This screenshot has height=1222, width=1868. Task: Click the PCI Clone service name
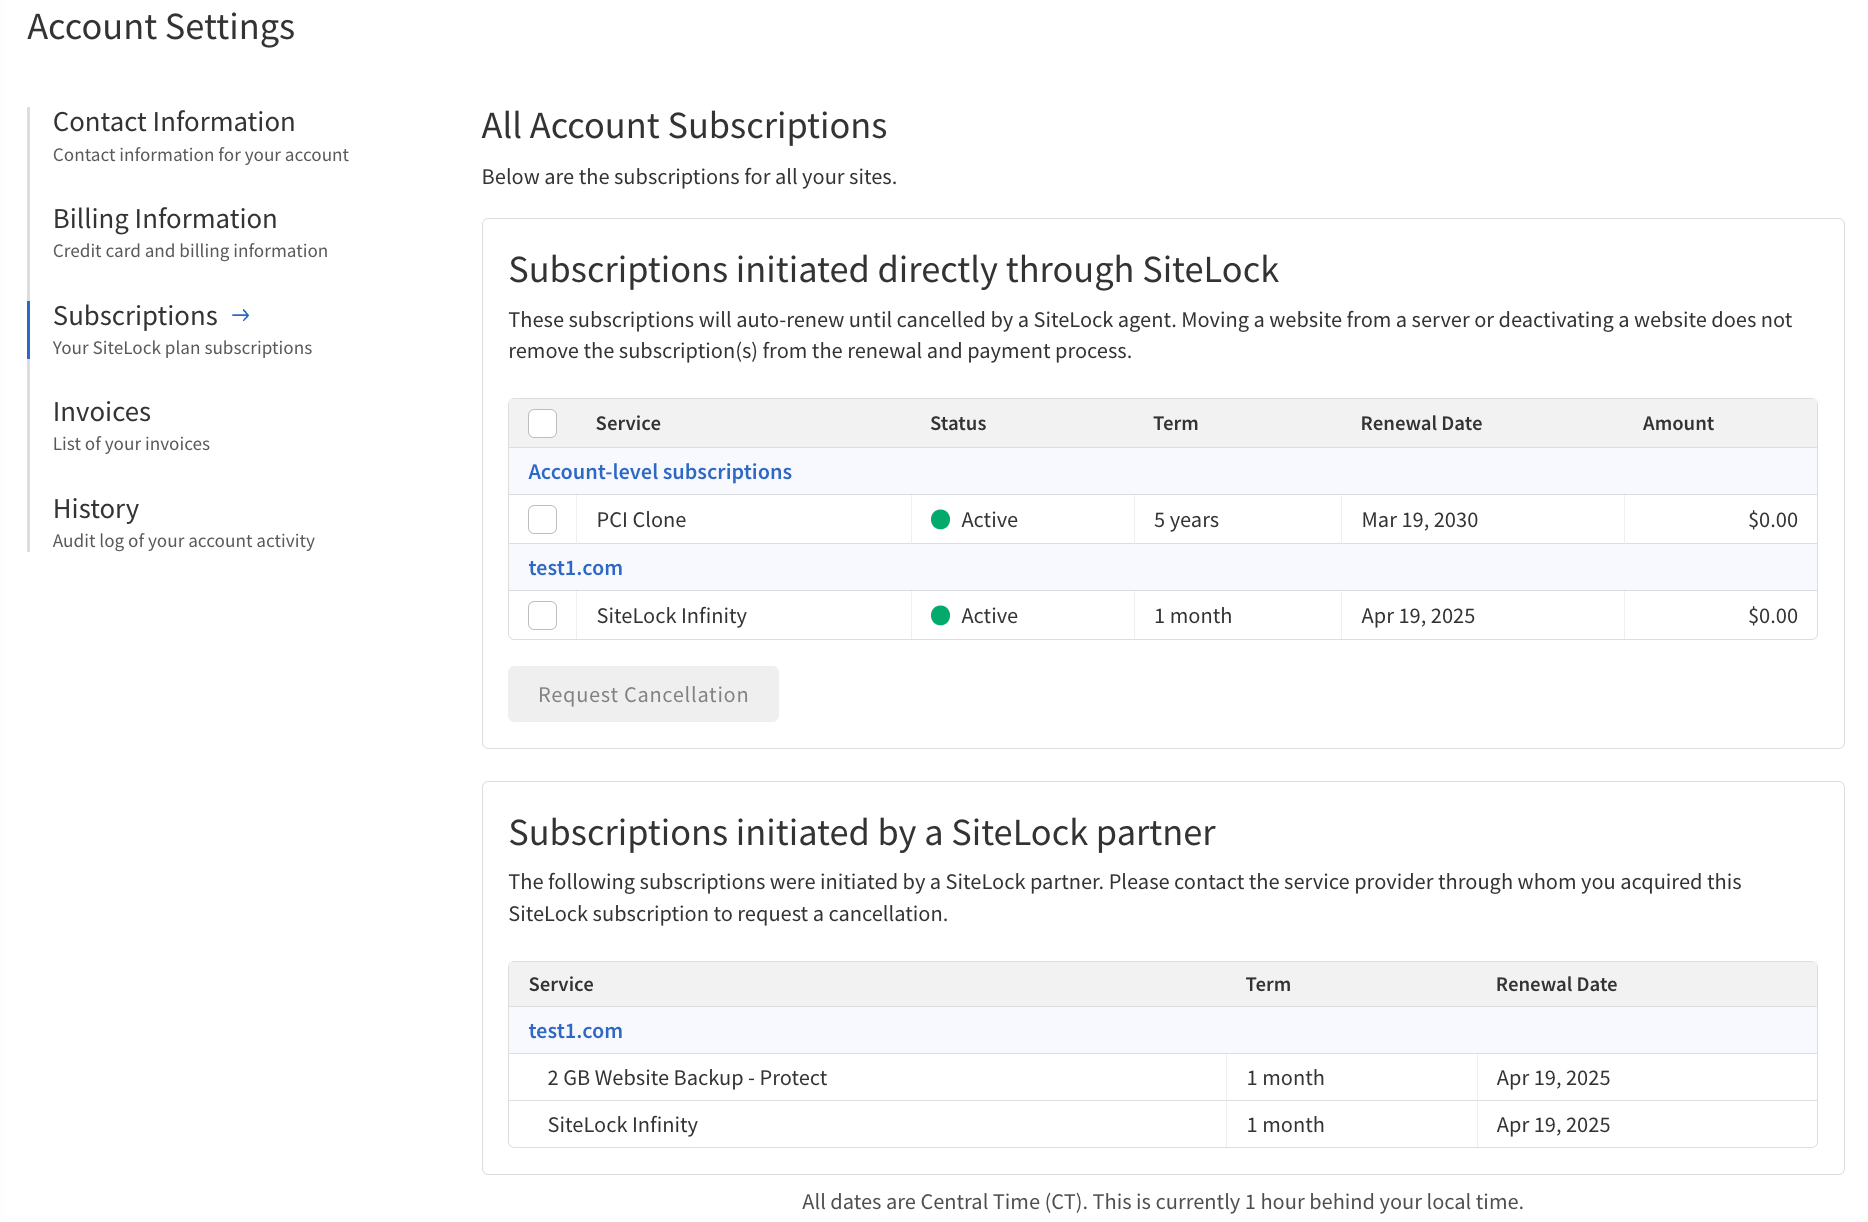point(641,520)
